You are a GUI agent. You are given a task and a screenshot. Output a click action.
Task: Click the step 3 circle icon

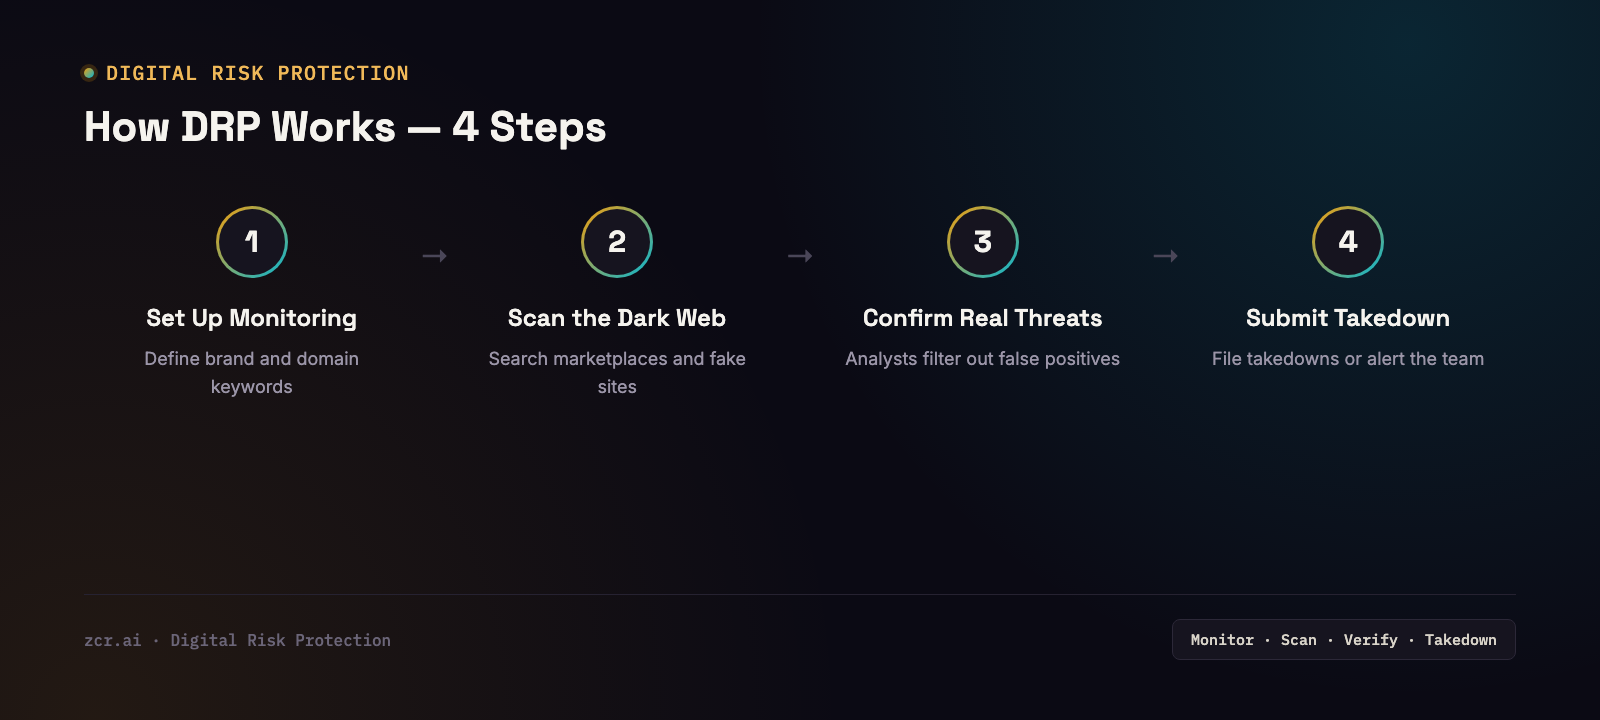click(983, 242)
